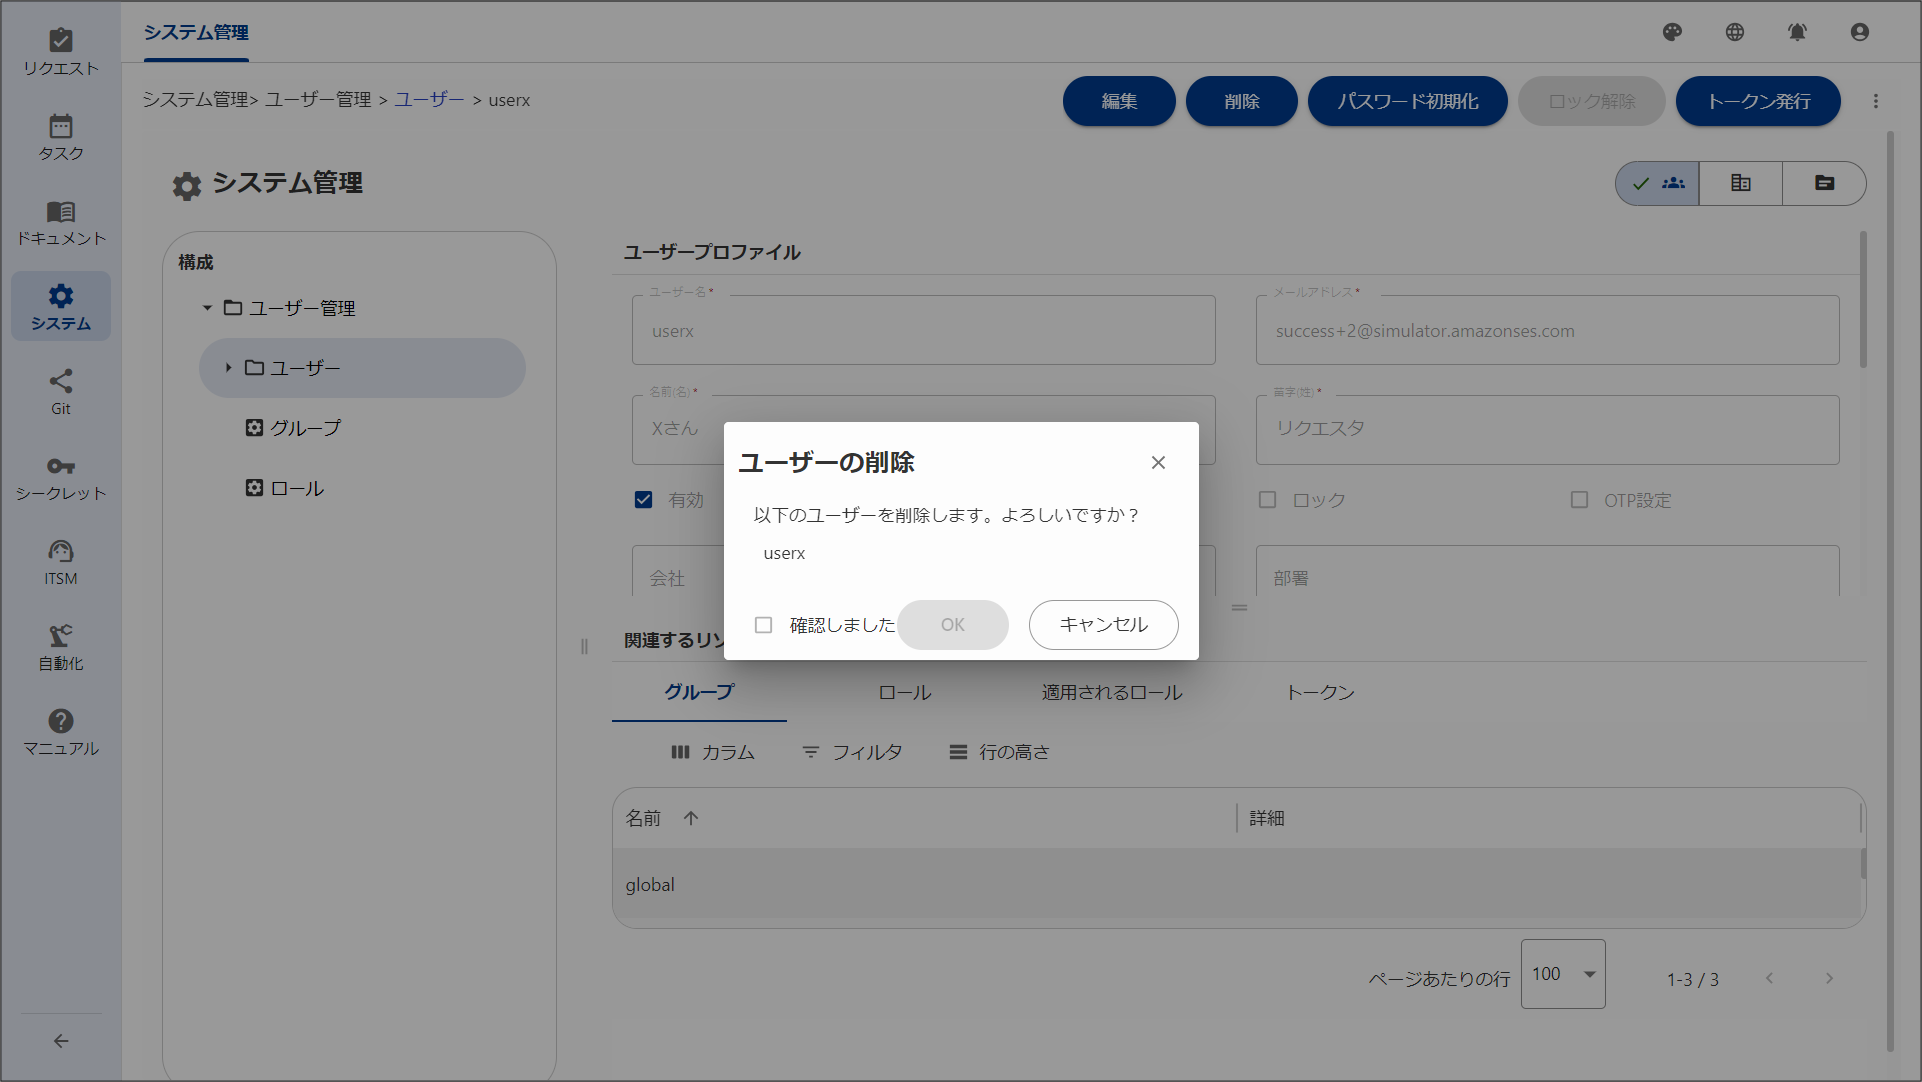This screenshot has width=1922, height=1082.
Task: Select the global table row
Action: [1236, 884]
